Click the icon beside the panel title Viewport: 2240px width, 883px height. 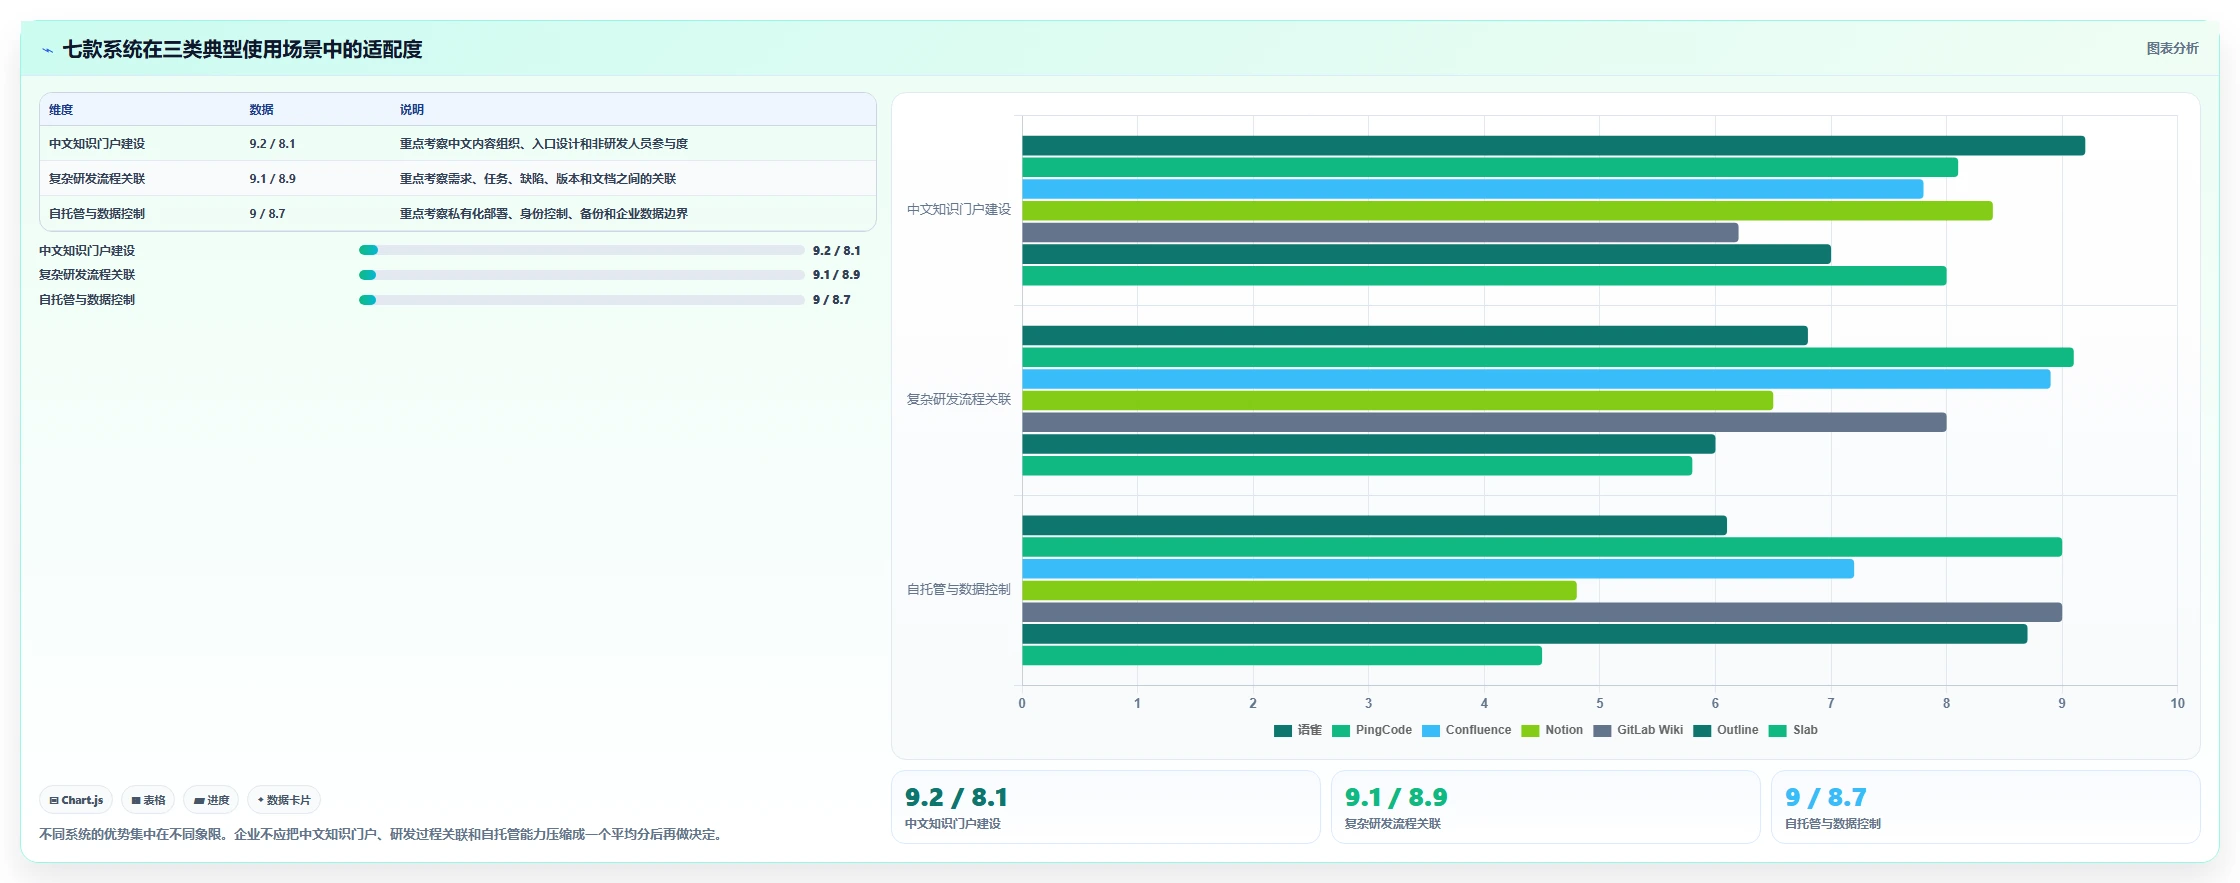(x=47, y=50)
